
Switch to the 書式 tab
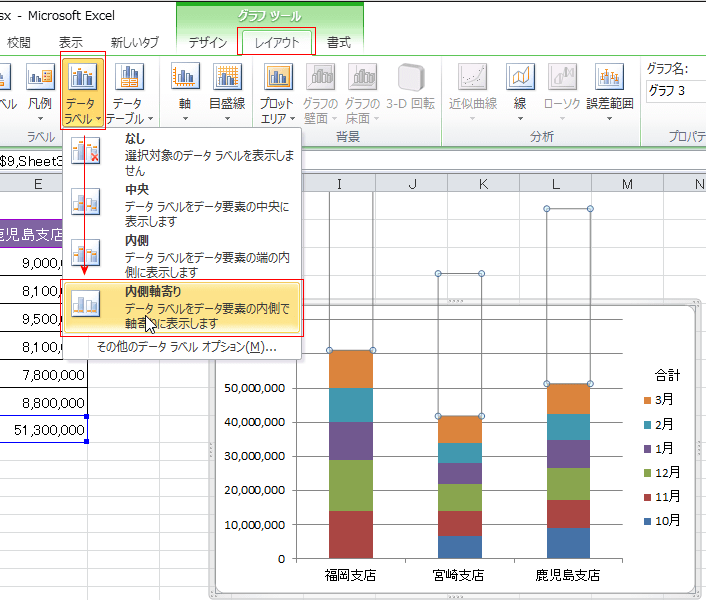[339, 42]
